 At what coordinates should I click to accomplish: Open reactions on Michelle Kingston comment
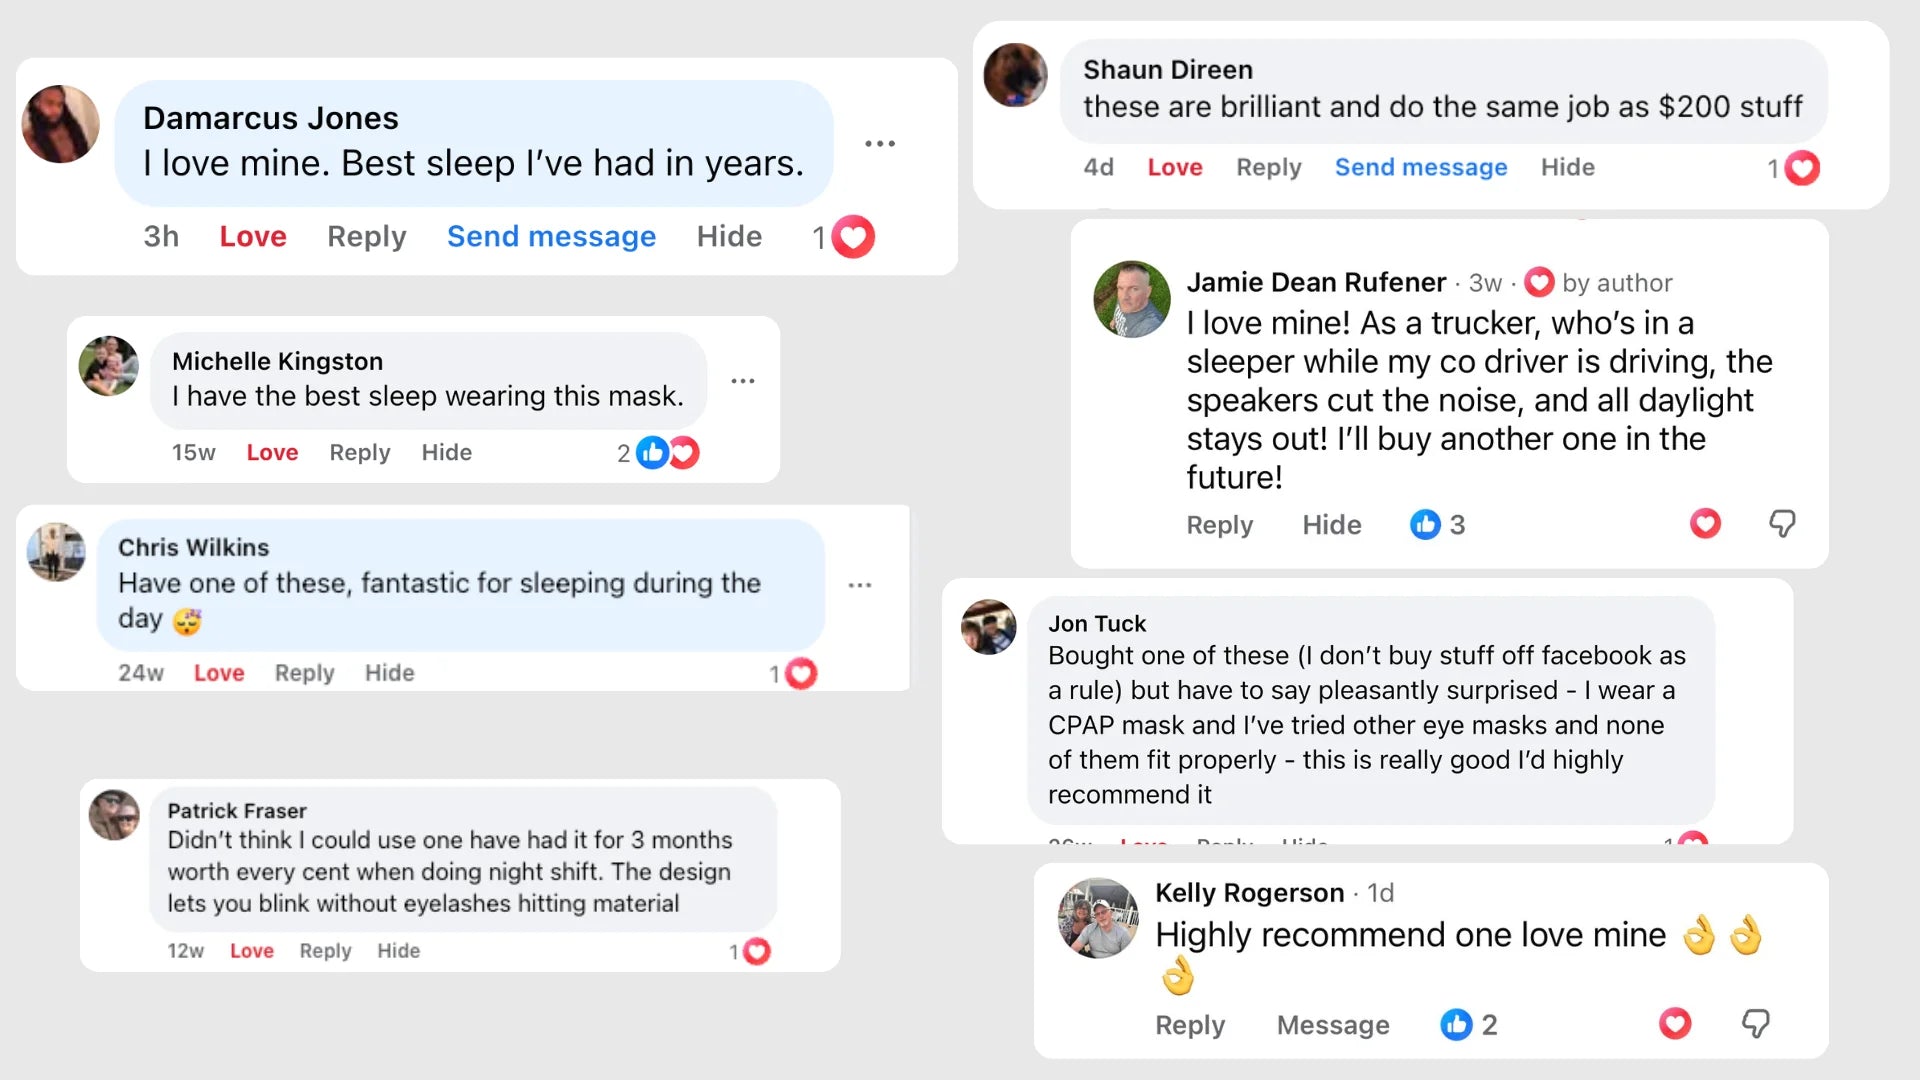[658, 453]
